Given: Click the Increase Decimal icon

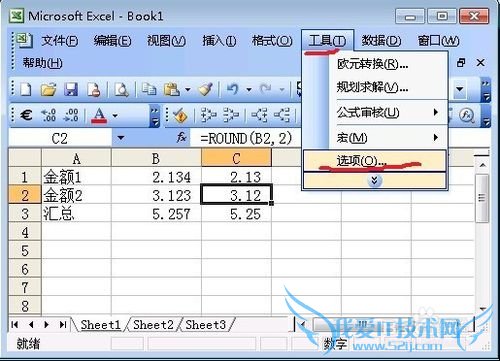Looking at the screenshot, I should (x=49, y=115).
